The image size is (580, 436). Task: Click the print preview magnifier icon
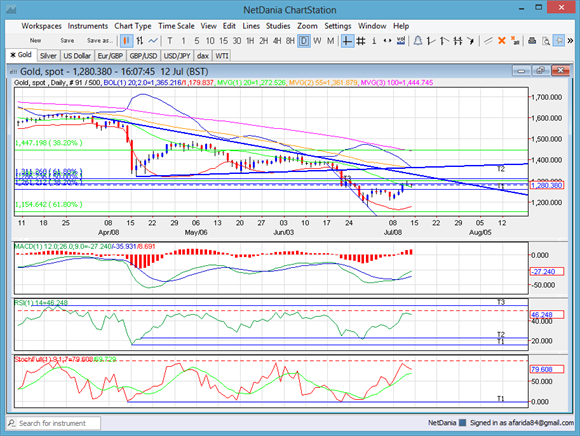546,41
